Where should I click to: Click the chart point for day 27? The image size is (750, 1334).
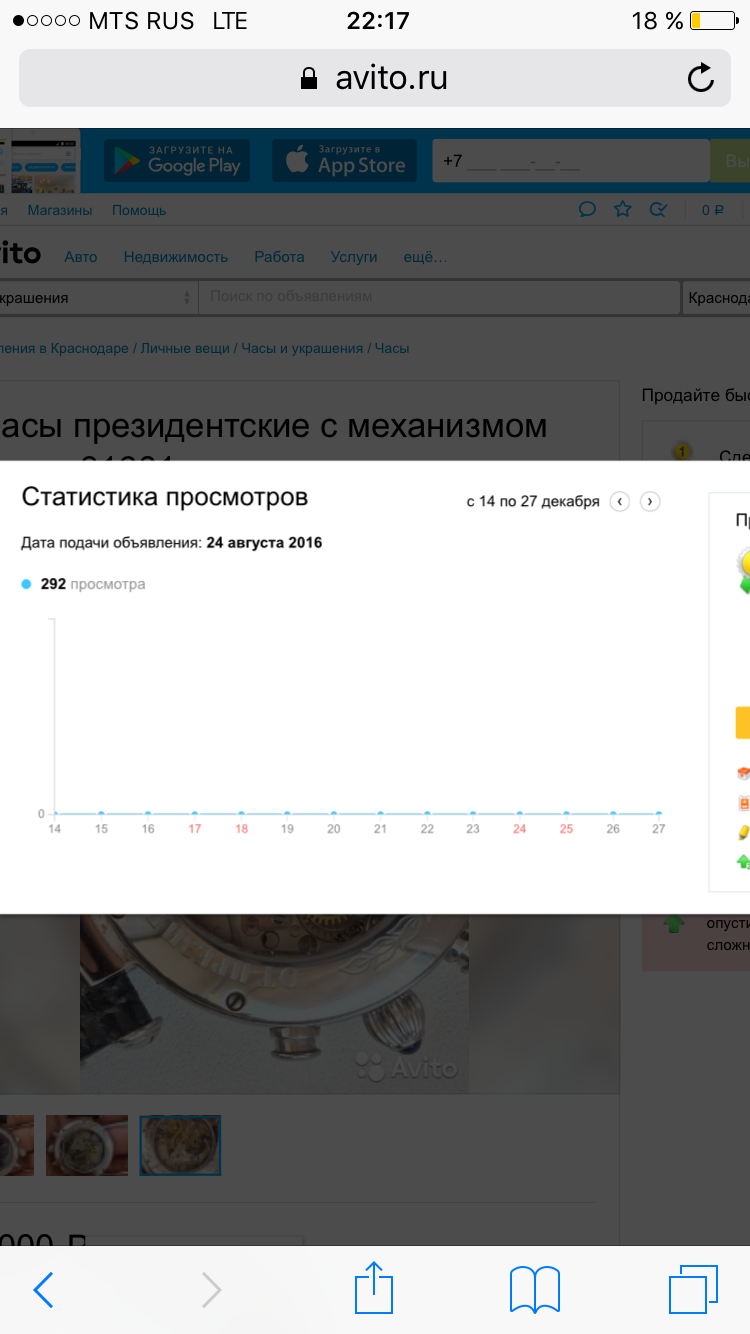tap(659, 814)
